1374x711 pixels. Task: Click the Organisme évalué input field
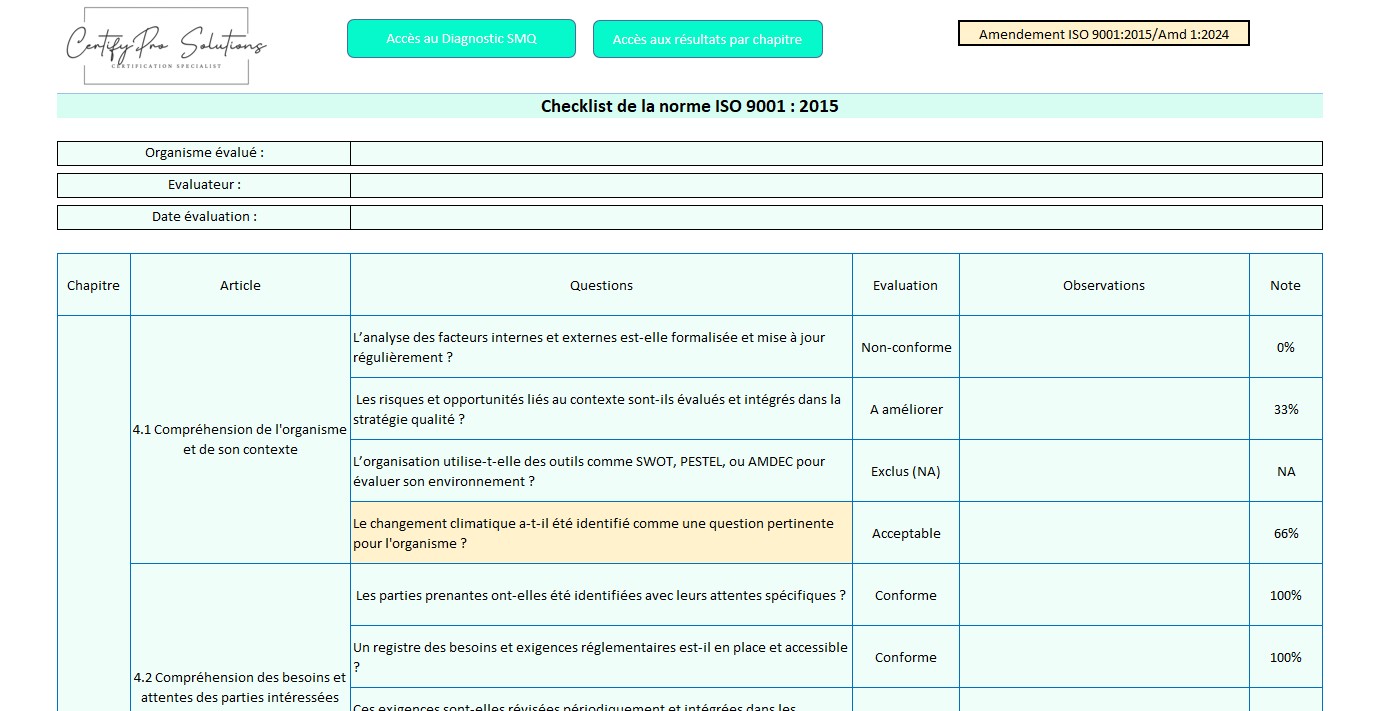[836, 153]
